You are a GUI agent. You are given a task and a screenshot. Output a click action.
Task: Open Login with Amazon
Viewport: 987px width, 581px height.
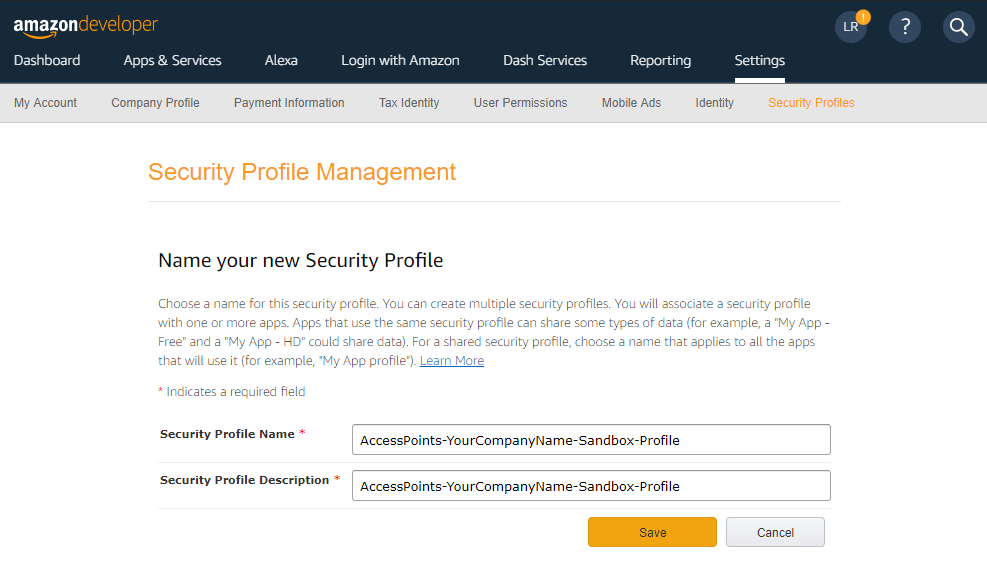pyautogui.click(x=400, y=60)
